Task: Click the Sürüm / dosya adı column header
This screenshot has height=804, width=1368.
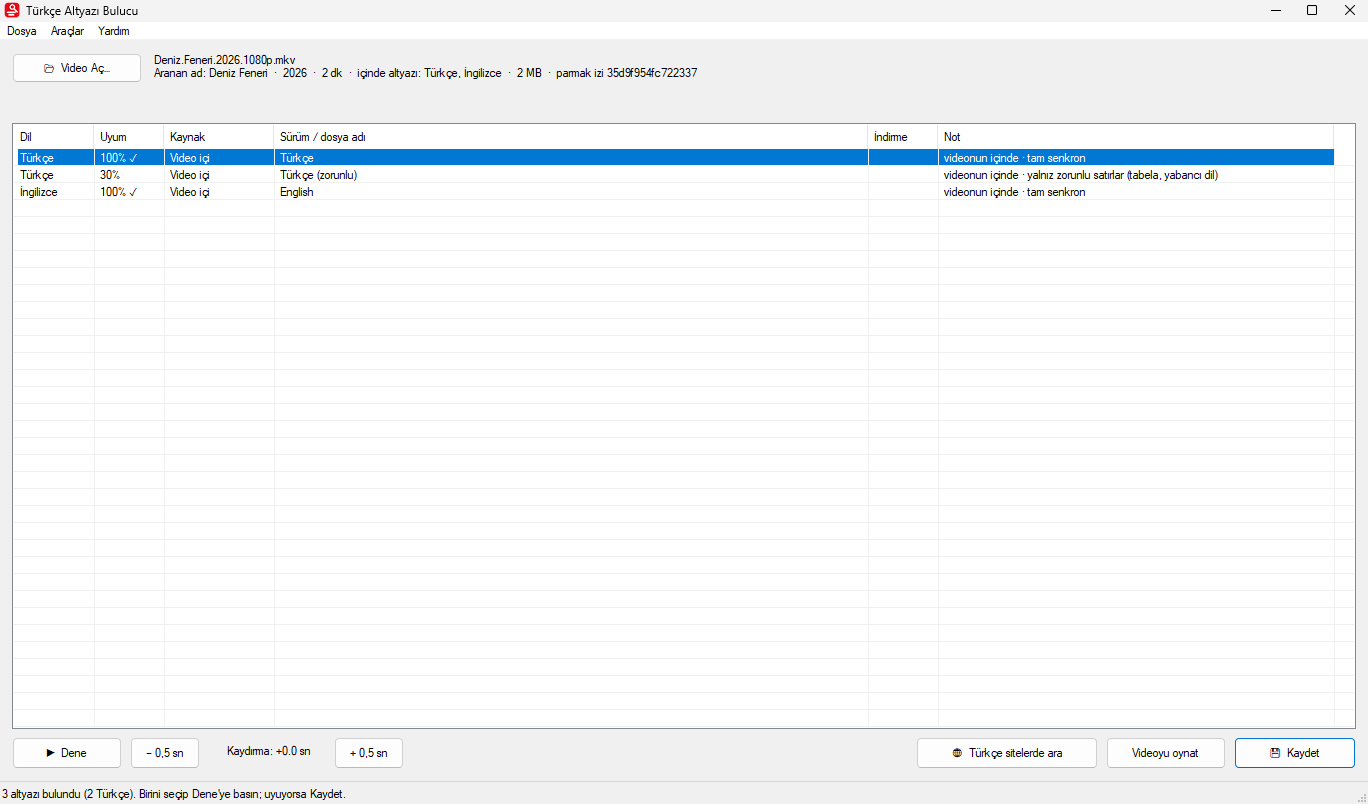Action: [x=571, y=137]
